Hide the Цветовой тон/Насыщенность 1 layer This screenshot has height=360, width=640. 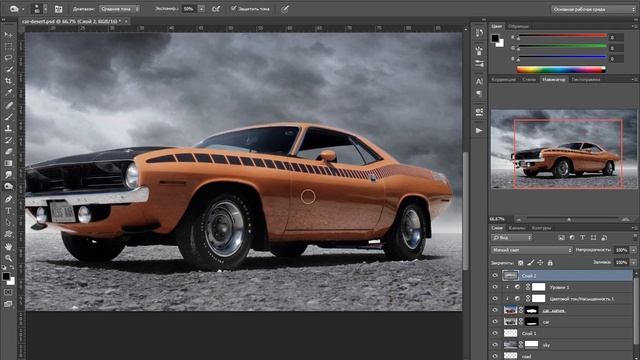point(495,298)
